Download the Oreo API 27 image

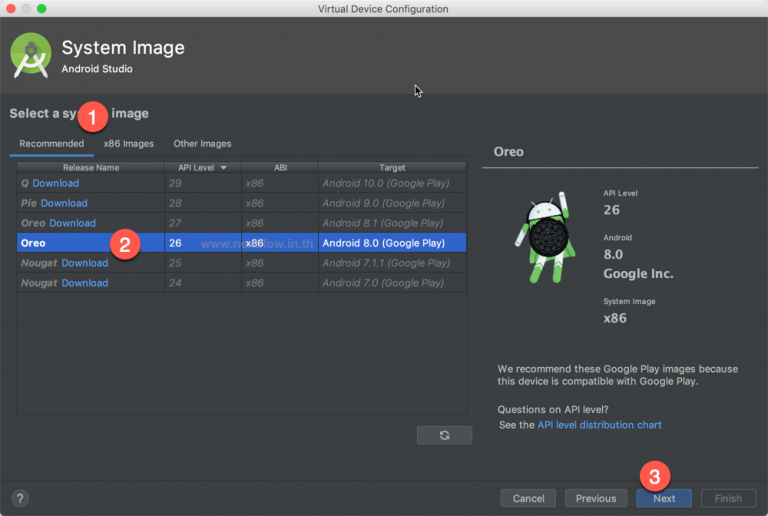point(72,223)
